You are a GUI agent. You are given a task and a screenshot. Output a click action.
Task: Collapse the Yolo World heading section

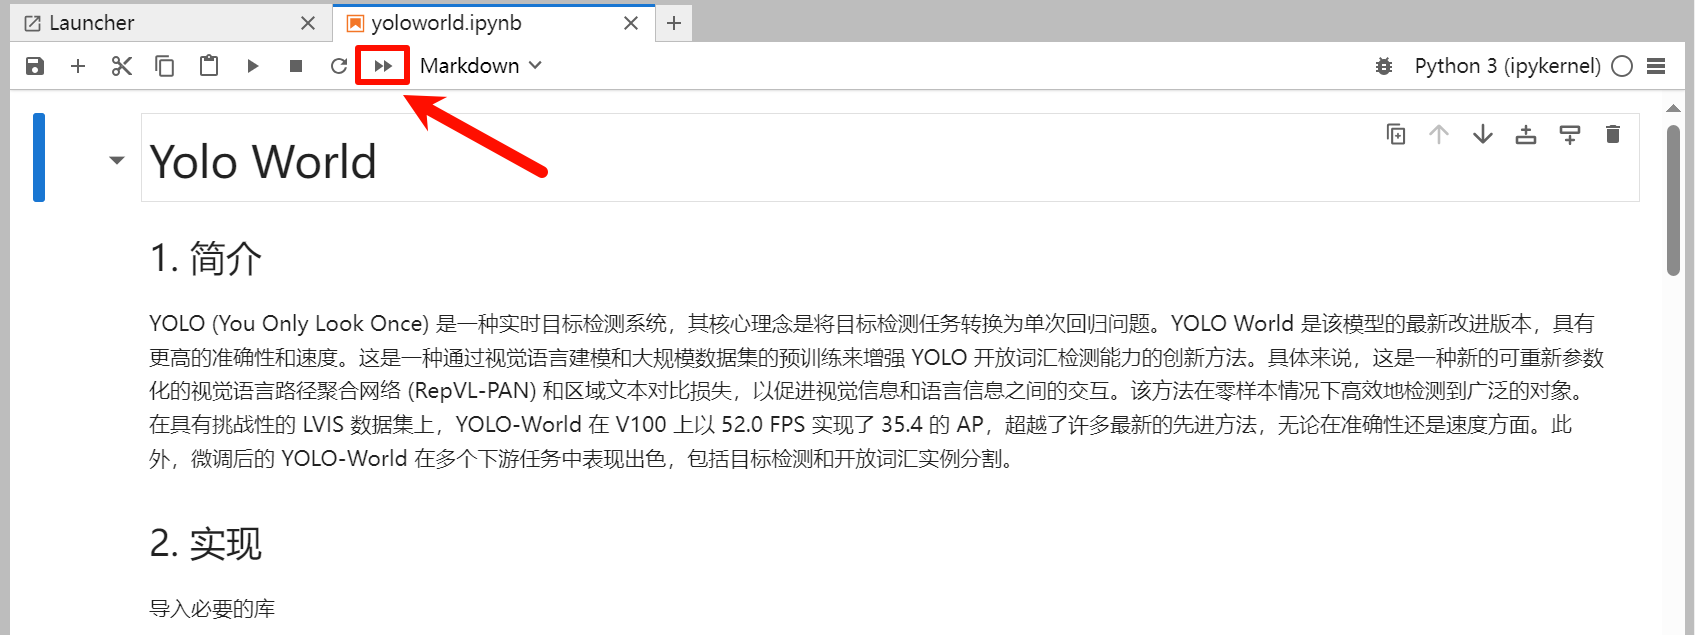[x=117, y=160]
